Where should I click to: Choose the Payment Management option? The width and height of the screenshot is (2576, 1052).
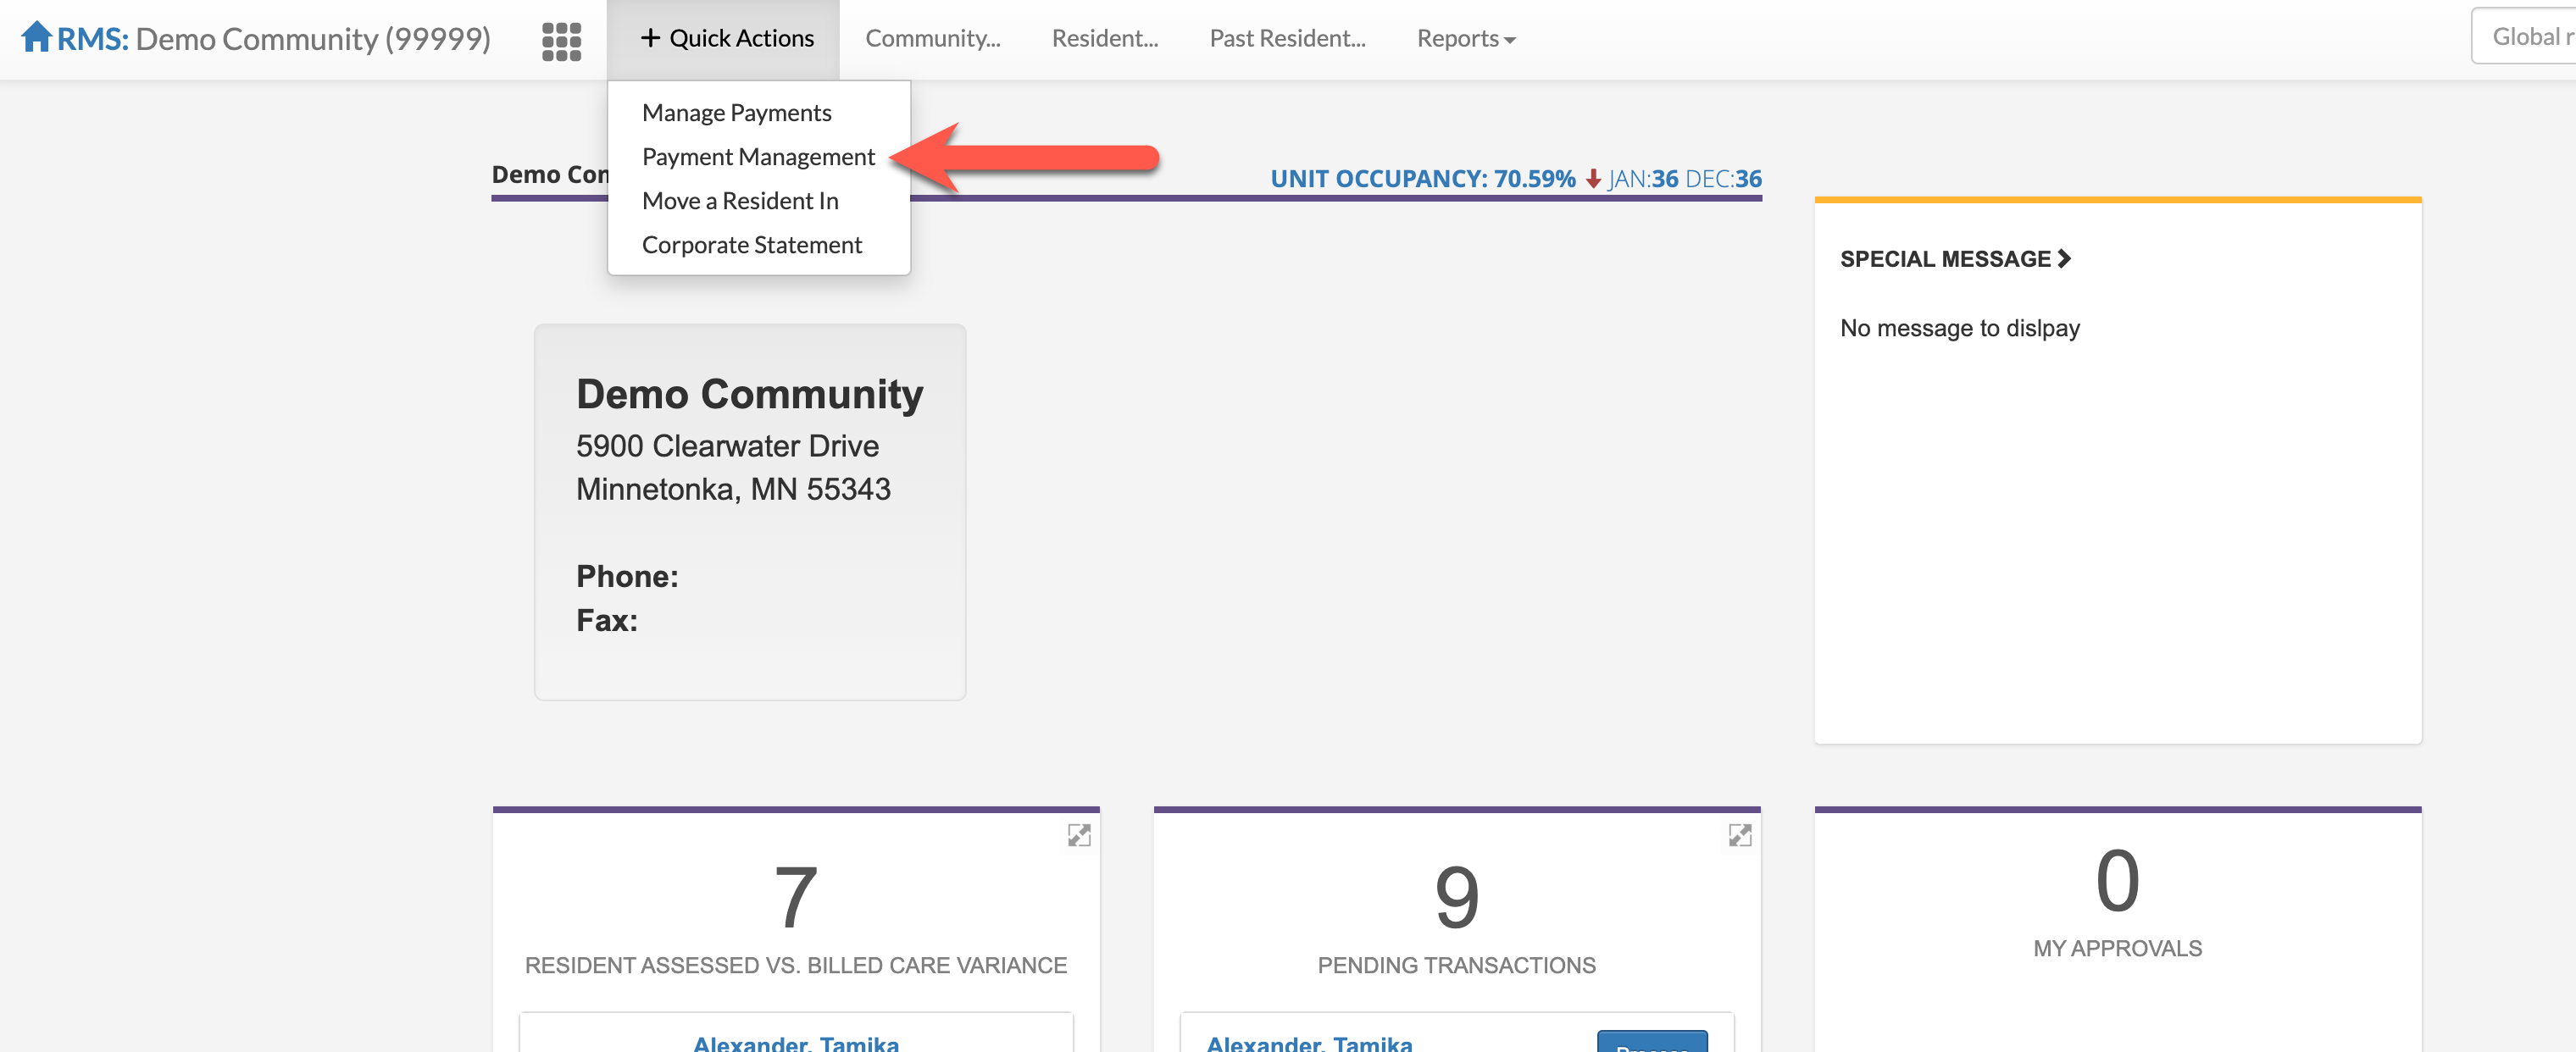pos(757,157)
